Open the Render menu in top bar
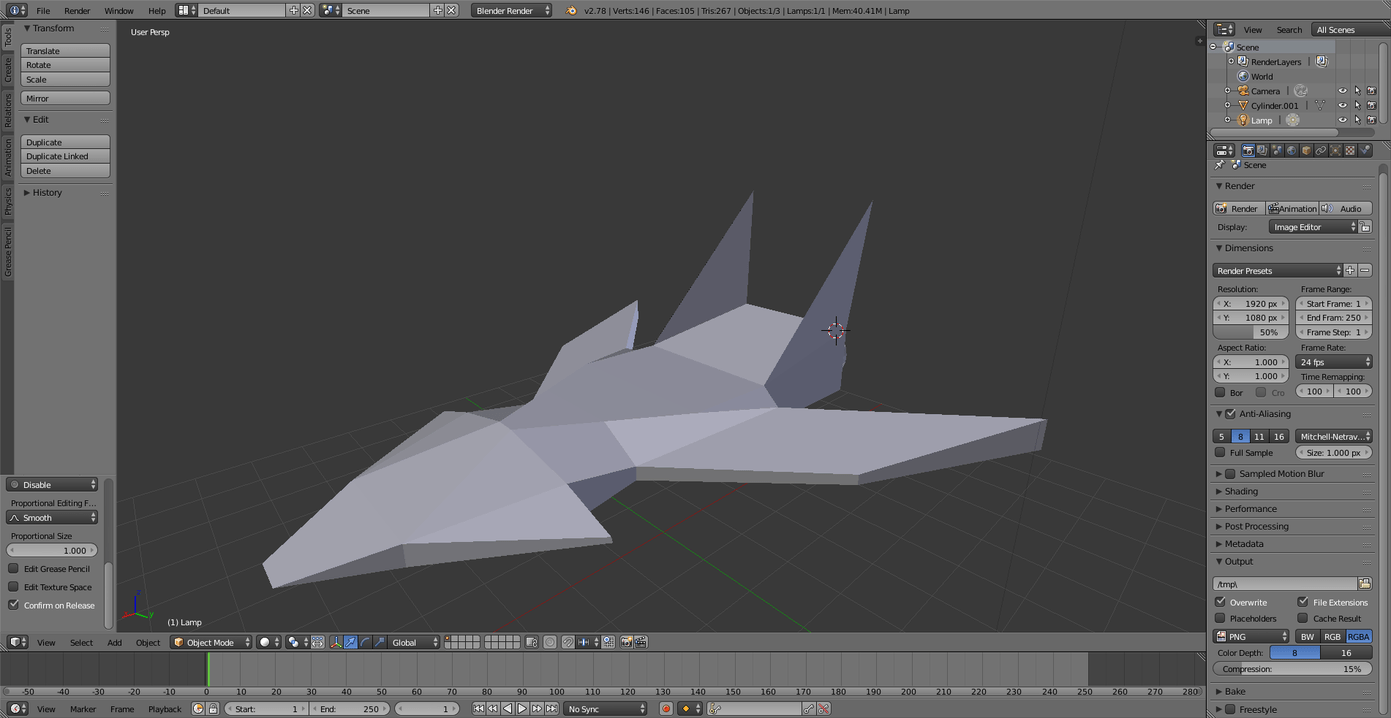 (77, 10)
